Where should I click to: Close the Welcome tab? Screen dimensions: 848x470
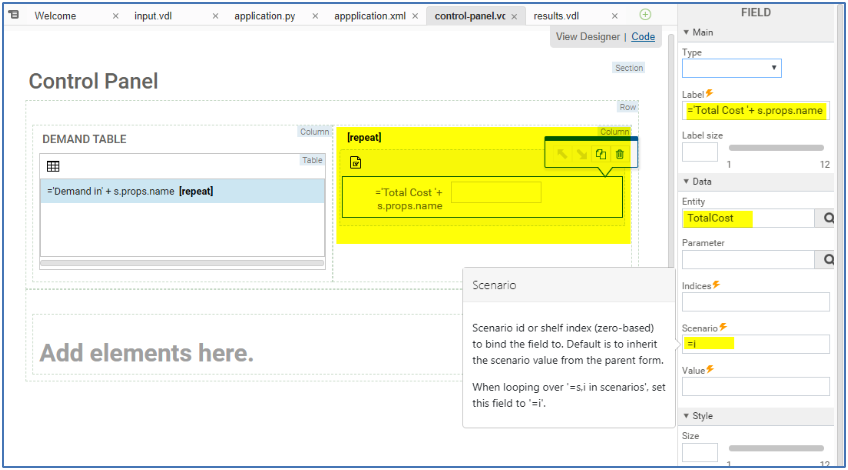click(x=115, y=16)
